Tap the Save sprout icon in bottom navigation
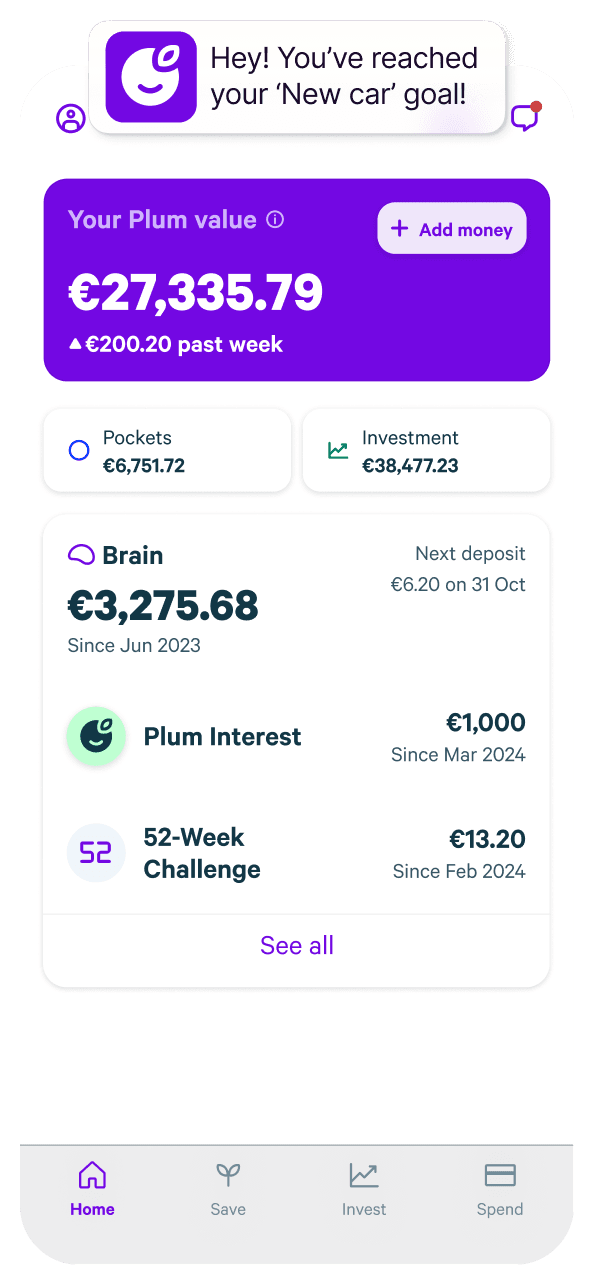This screenshot has height=1285, width=594. pos(228,1175)
